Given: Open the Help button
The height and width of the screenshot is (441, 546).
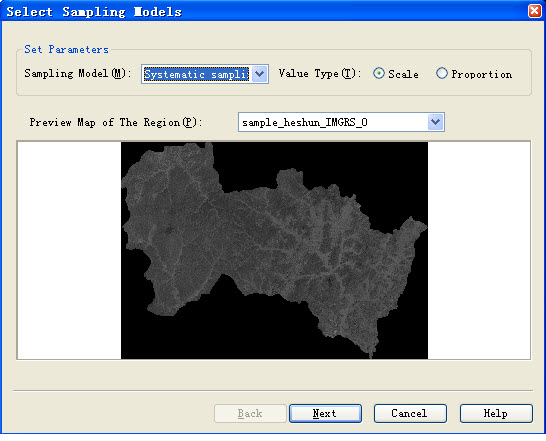Looking at the screenshot, I should (496, 413).
